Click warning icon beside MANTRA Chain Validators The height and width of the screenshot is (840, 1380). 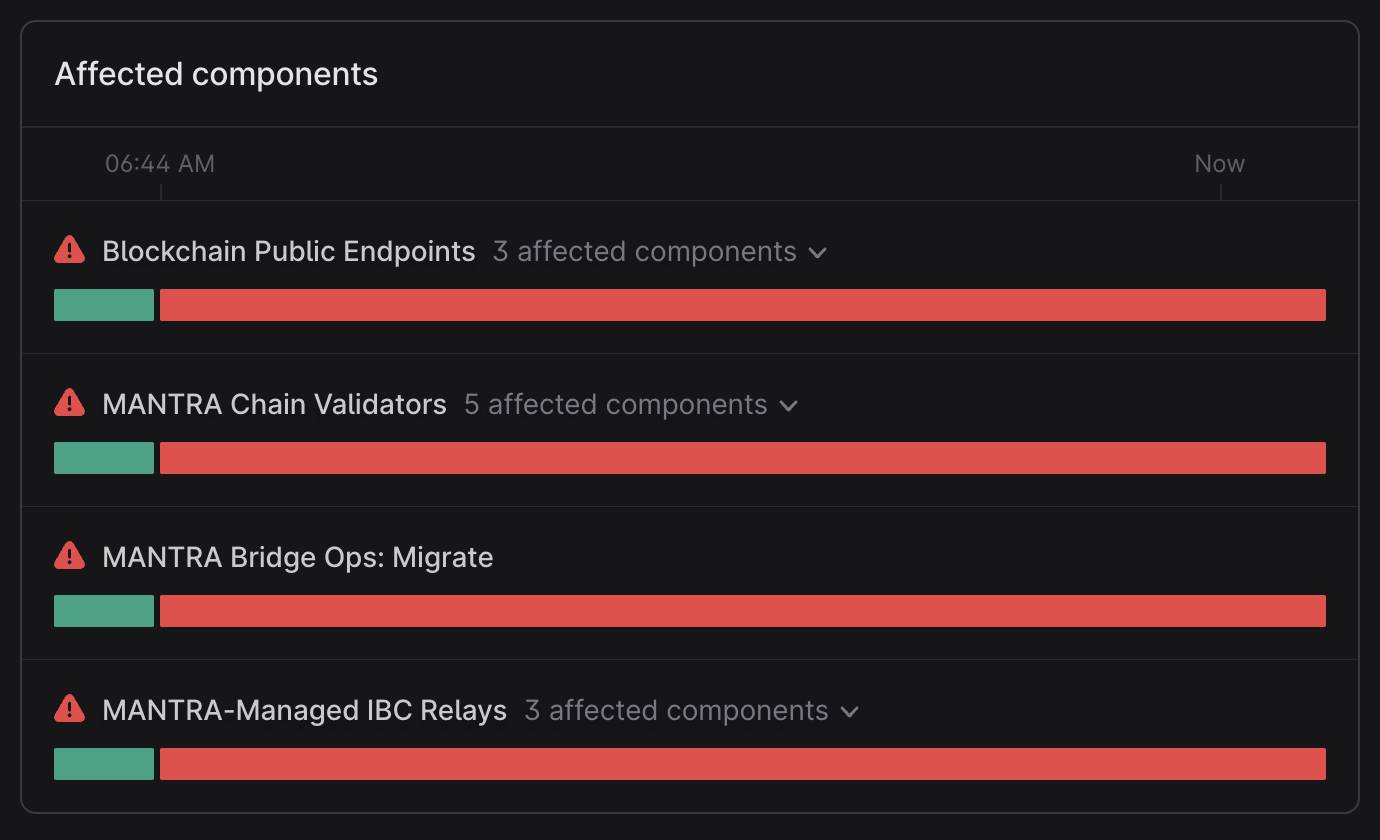69,403
